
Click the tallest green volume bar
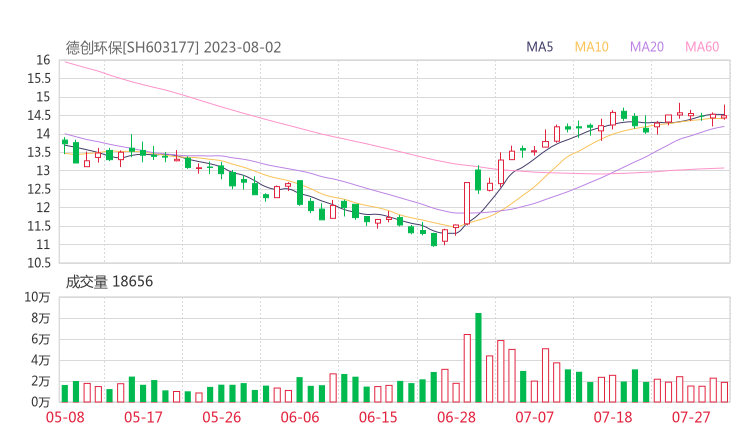(x=478, y=357)
